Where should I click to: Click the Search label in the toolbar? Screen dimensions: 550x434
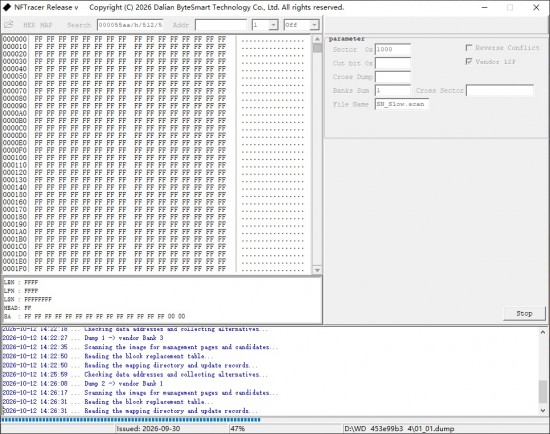click(x=79, y=25)
